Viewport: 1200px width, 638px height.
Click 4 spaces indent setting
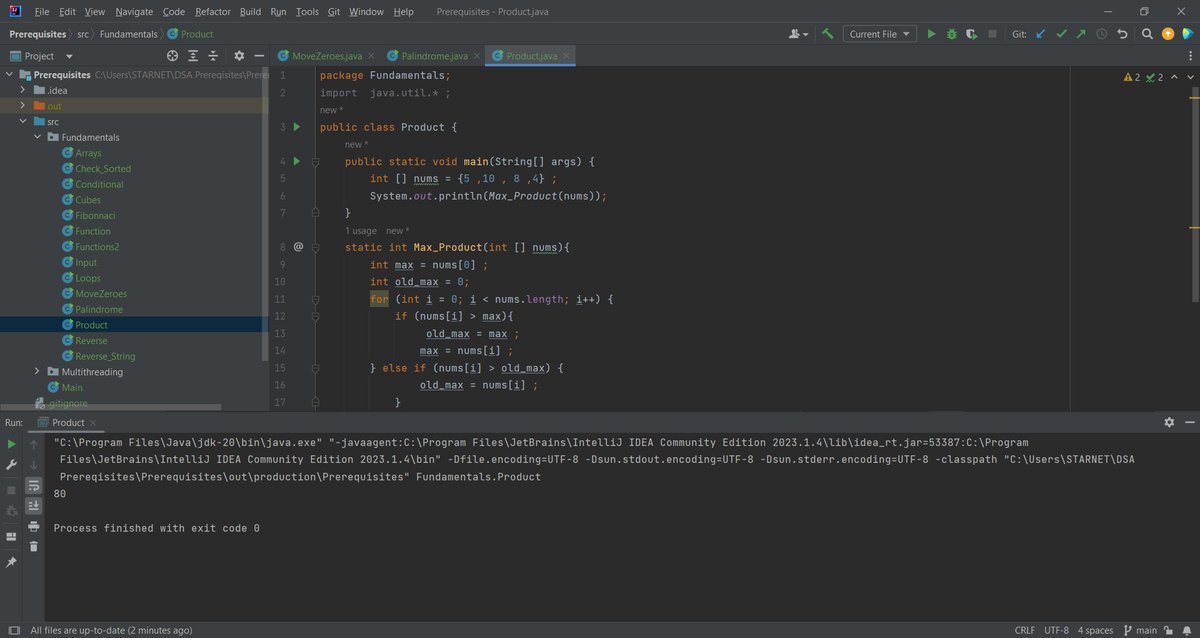click(x=1094, y=630)
